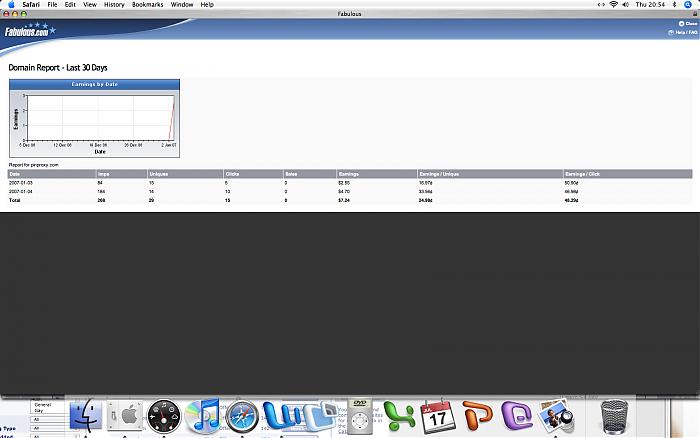Image resolution: width=700 pixels, height=438 pixels.
Task: Open iCal calendar from the dock
Action: 438,417
